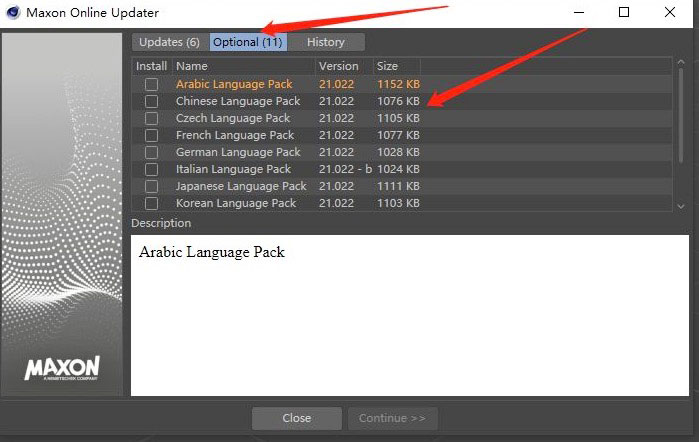This screenshot has width=699, height=442.
Task: Switch to the Updates (6) tab
Action: 169,42
